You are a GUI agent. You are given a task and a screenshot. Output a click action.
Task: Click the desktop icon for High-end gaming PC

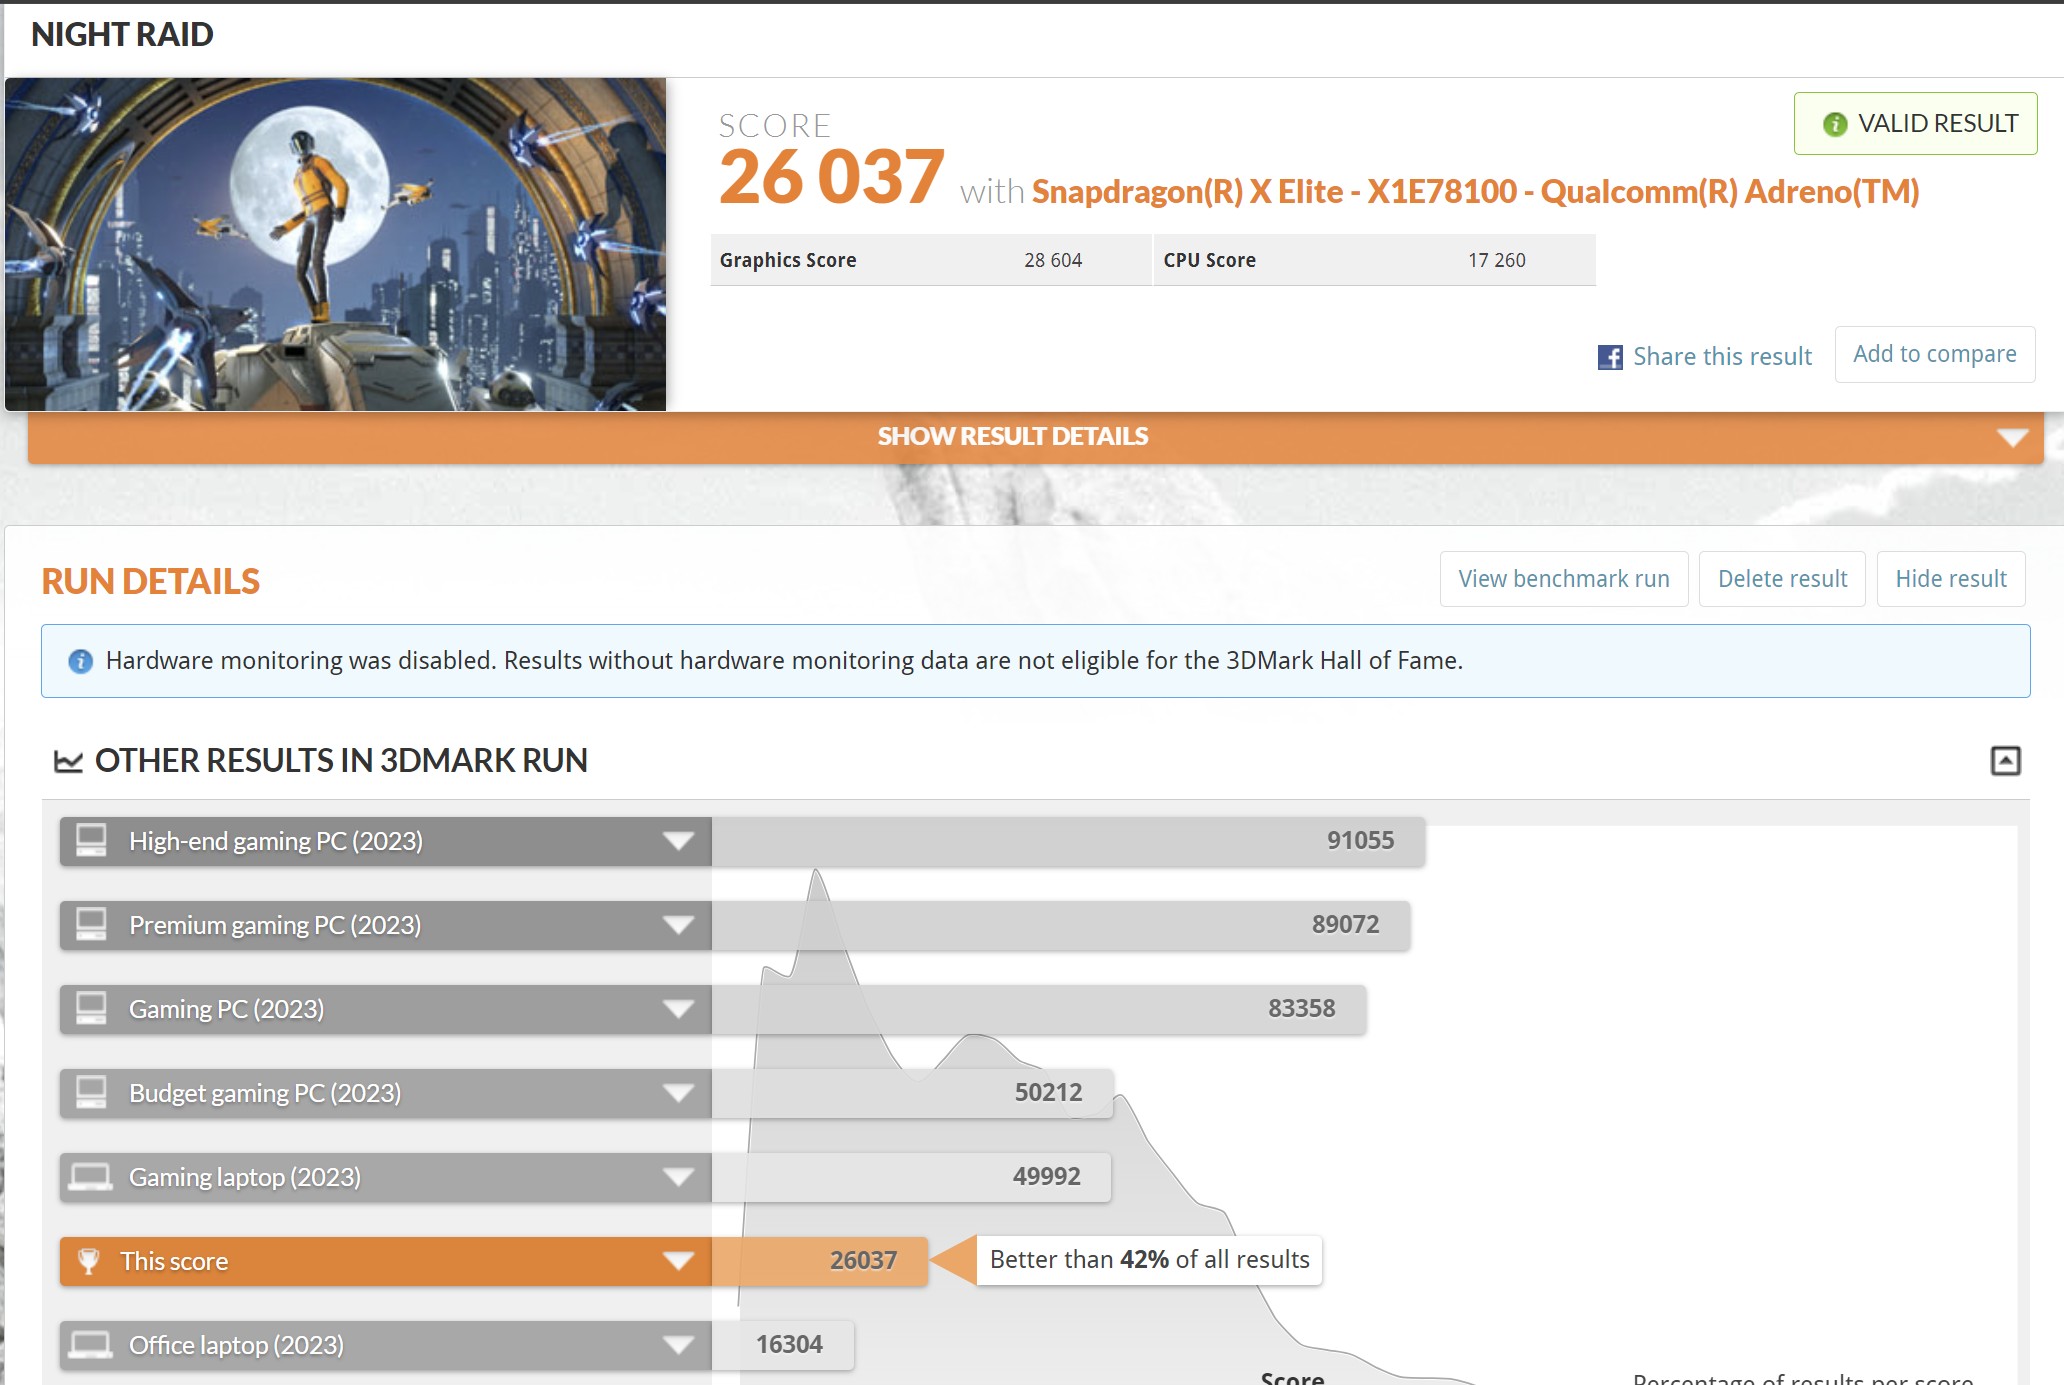click(91, 840)
